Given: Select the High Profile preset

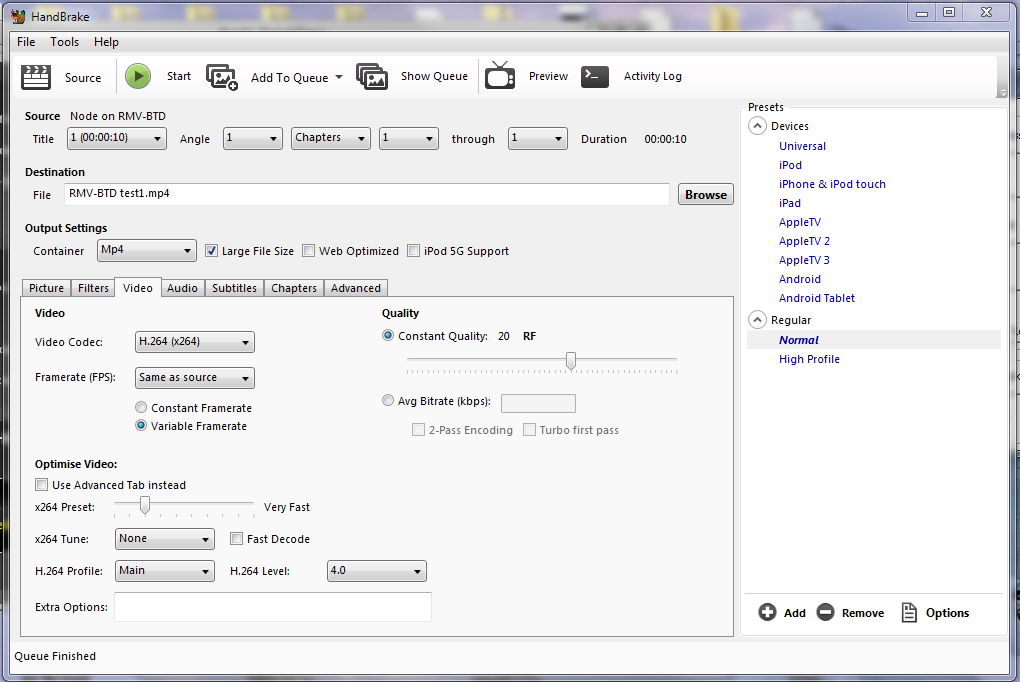Looking at the screenshot, I should (809, 359).
